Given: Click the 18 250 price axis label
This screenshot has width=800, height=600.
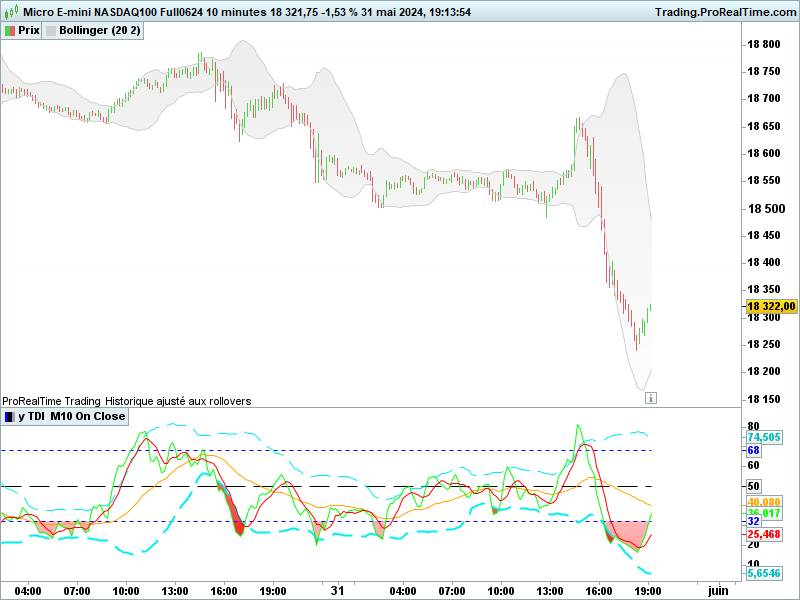Looking at the screenshot, I should point(764,344).
